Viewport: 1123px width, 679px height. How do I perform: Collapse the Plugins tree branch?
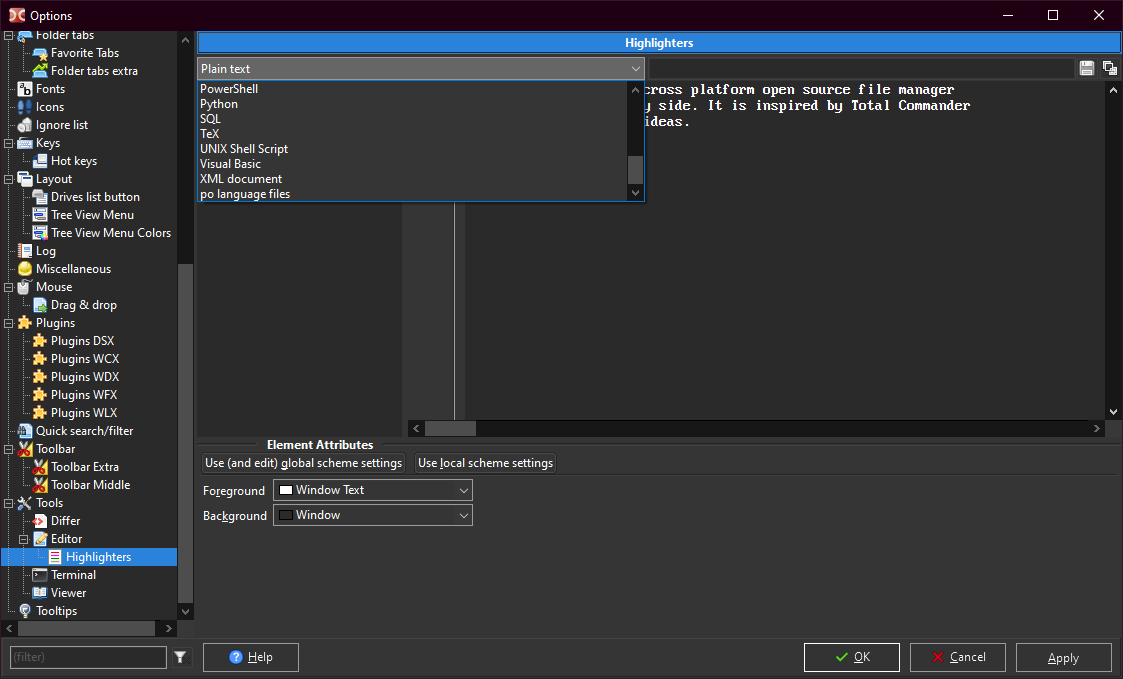9,323
